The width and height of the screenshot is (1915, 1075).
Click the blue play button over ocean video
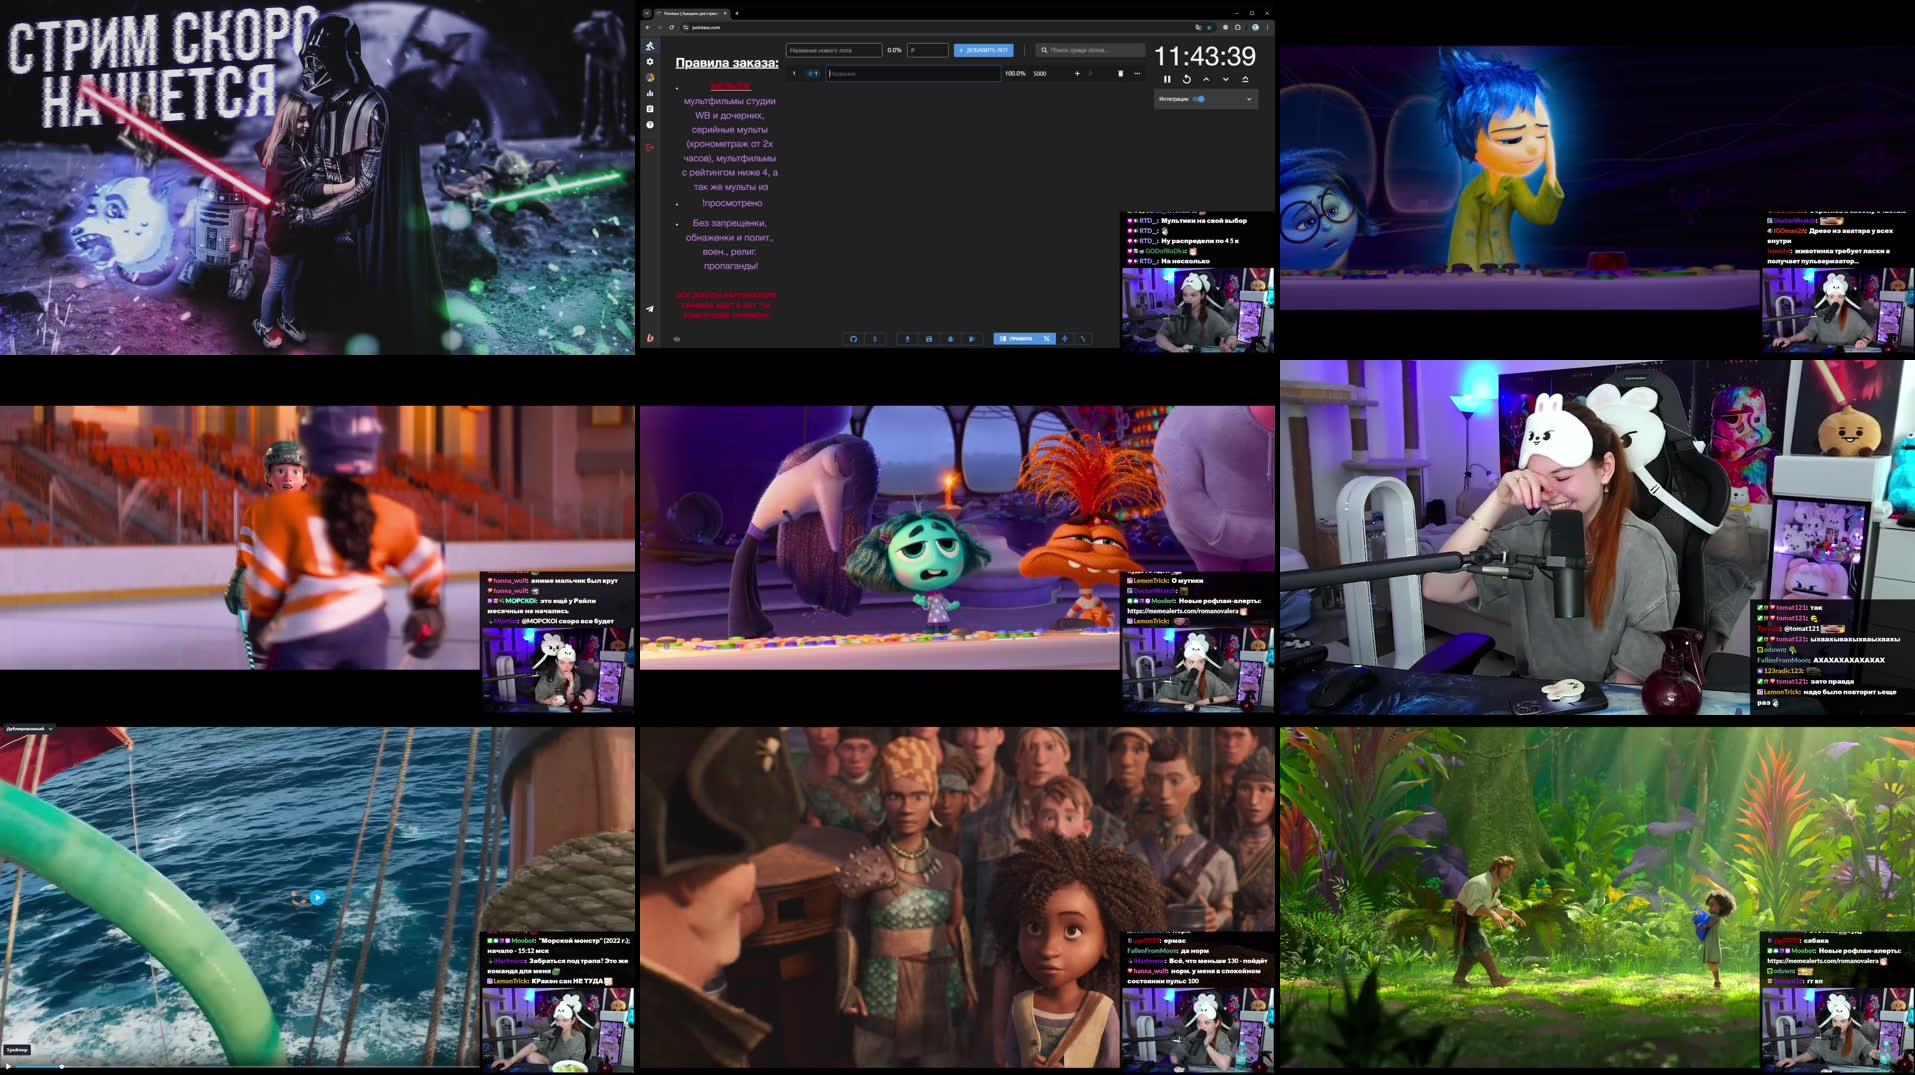(317, 897)
